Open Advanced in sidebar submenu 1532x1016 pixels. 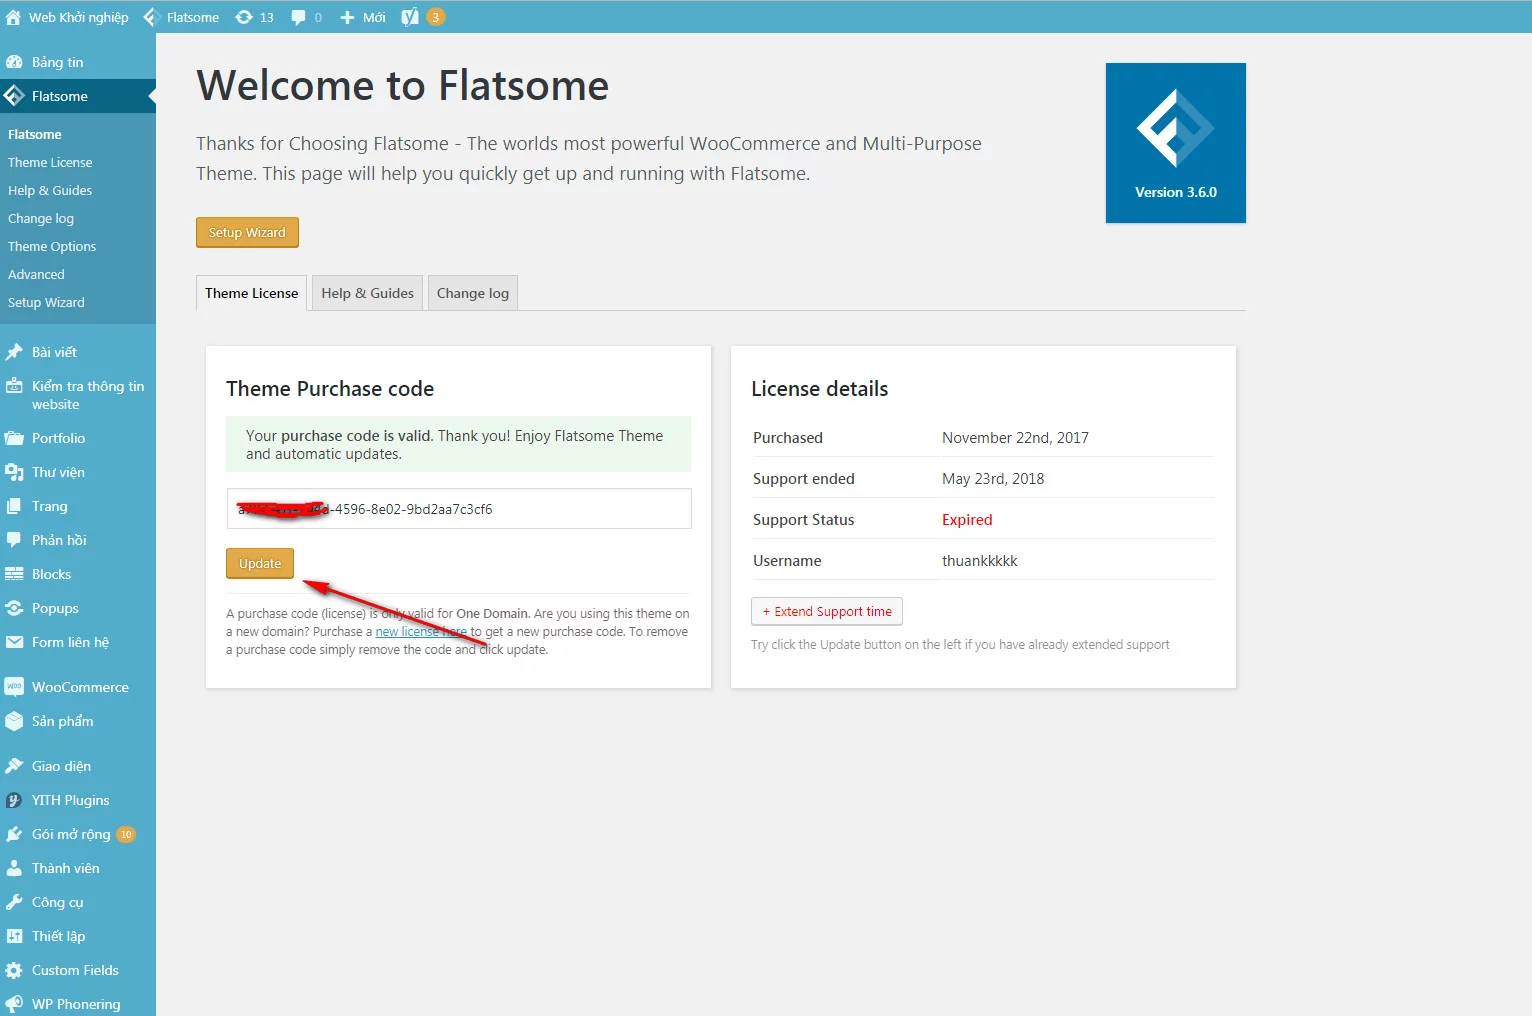coord(36,274)
